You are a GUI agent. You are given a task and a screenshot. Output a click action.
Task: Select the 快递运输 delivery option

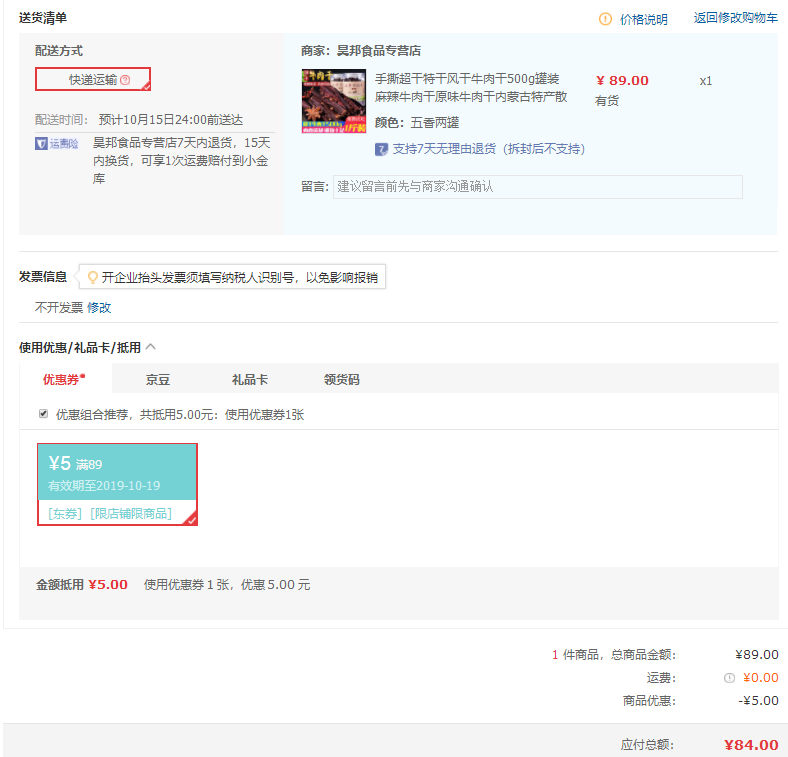(93, 79)
